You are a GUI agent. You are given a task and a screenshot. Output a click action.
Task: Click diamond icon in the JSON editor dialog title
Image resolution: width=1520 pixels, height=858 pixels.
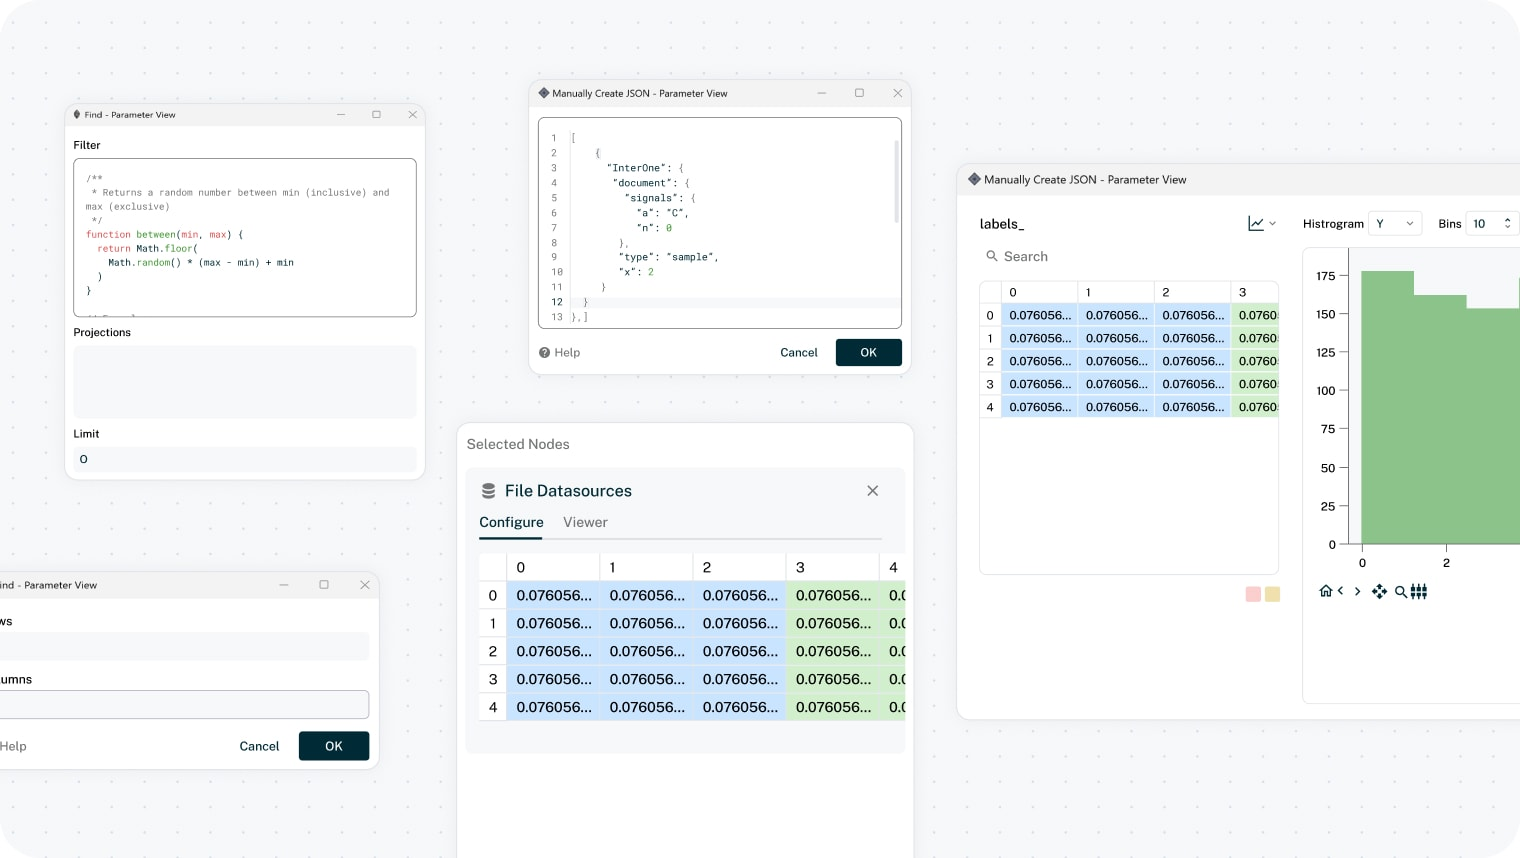(544, 93)
